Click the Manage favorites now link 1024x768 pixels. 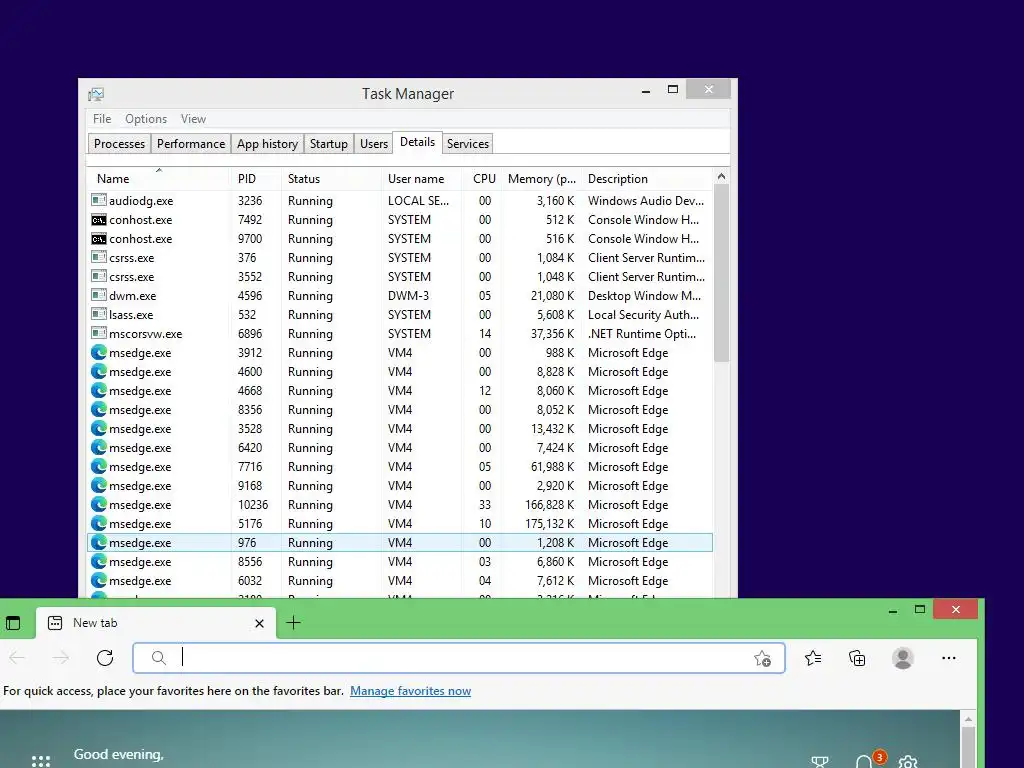tap(410, 691)
